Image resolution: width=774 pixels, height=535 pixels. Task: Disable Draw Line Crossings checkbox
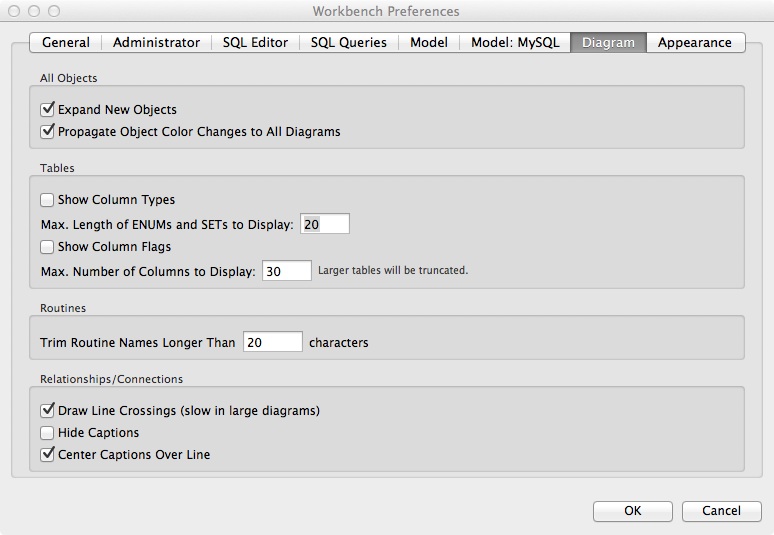(x=47, y=410)
